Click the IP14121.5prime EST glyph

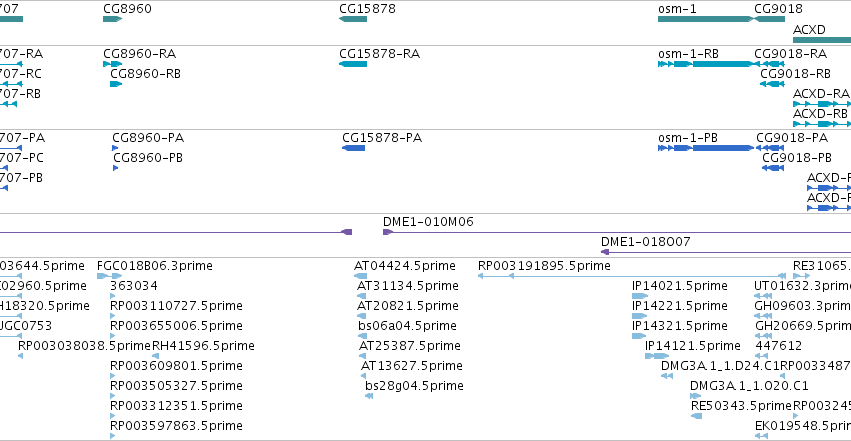[x=657, y=356]
